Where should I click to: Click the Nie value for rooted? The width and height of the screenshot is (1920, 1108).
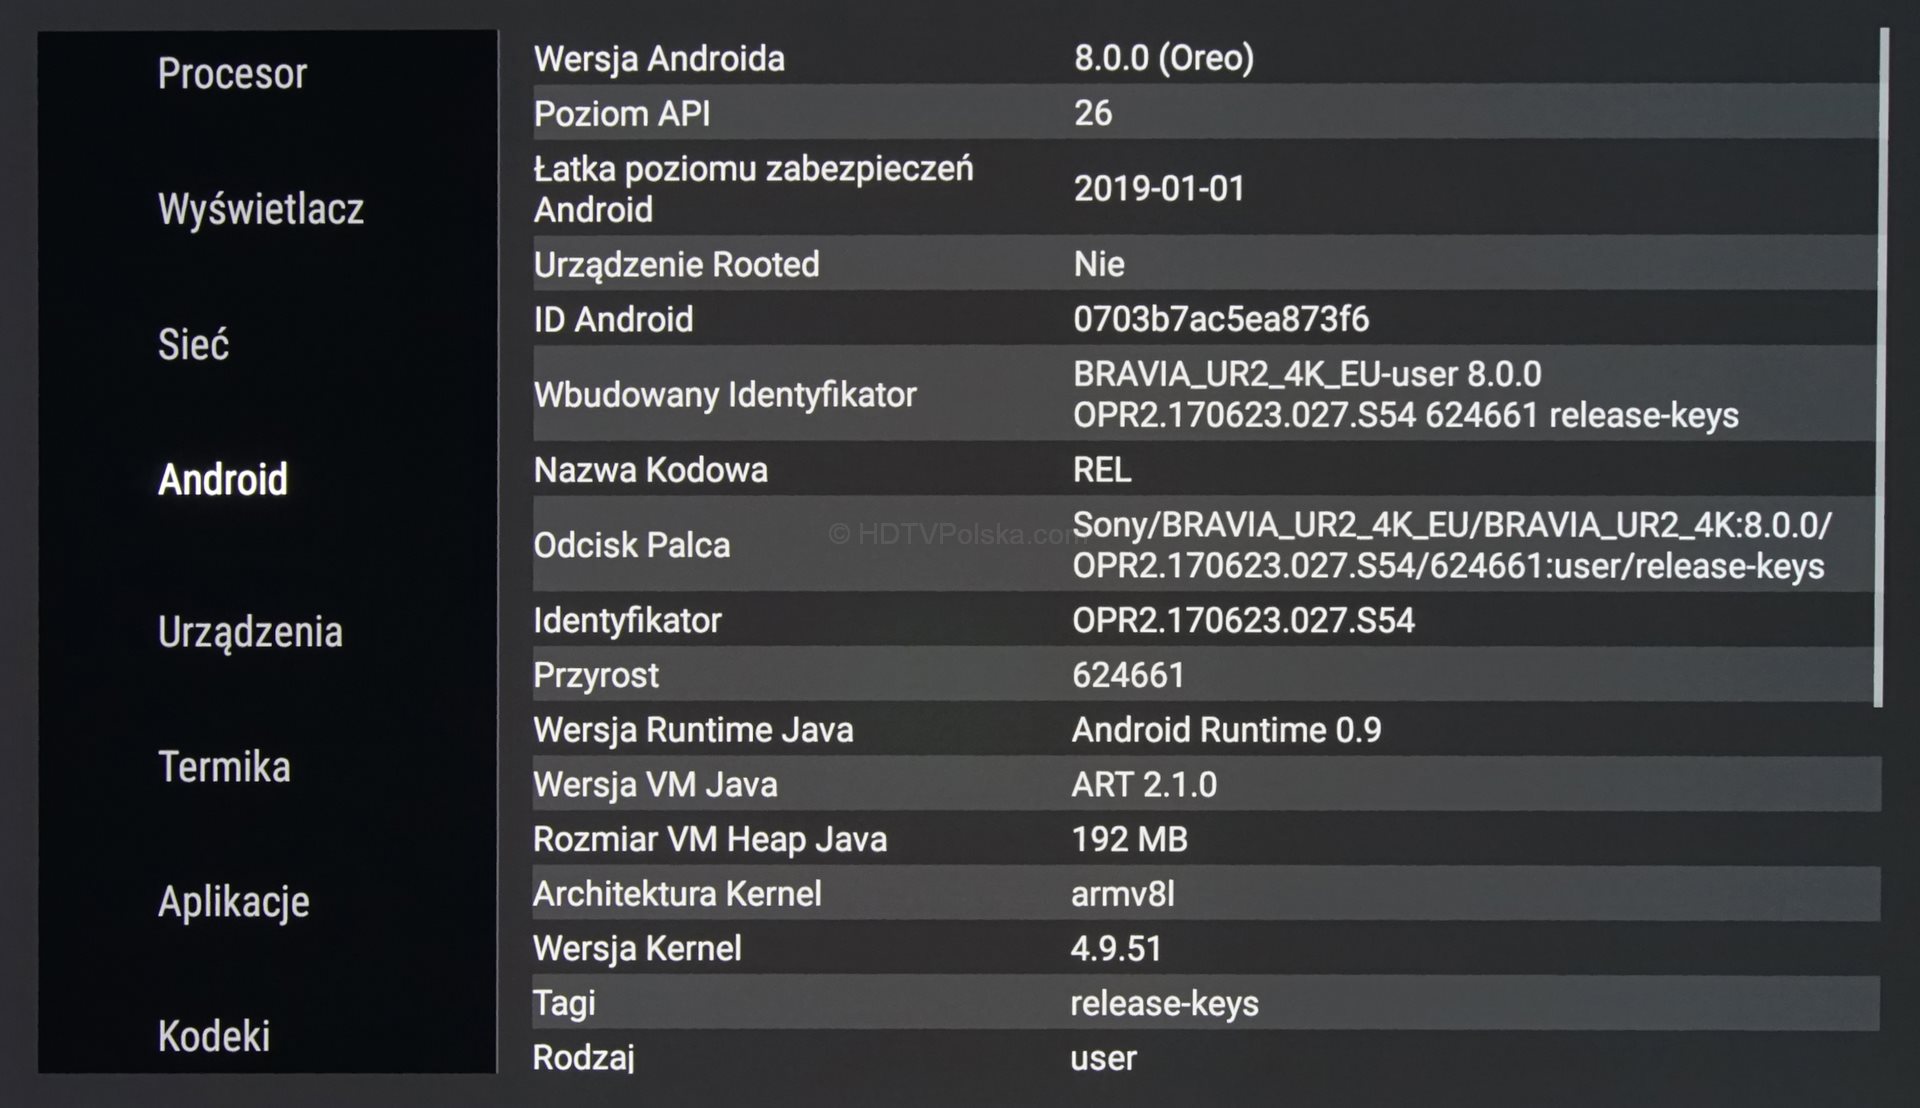[1099, 264]
